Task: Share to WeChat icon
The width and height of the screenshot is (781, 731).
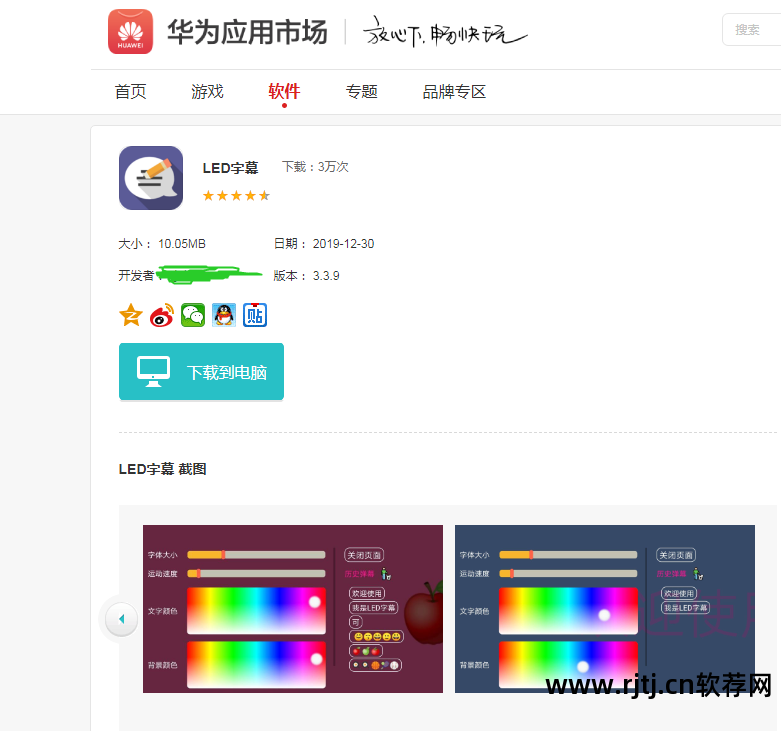Action: (193, 315)
